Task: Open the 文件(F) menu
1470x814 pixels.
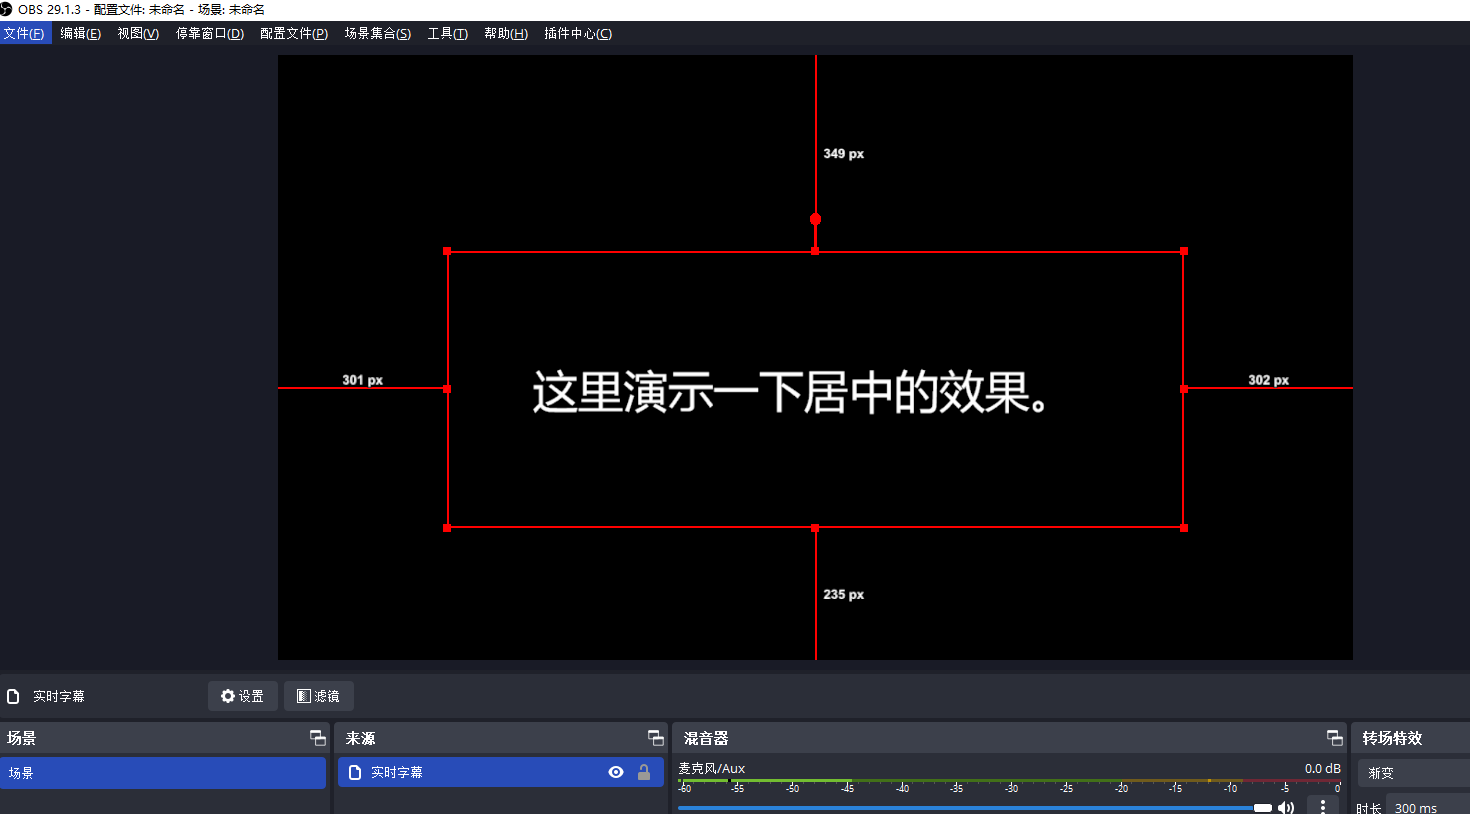Action: (24, 33)
